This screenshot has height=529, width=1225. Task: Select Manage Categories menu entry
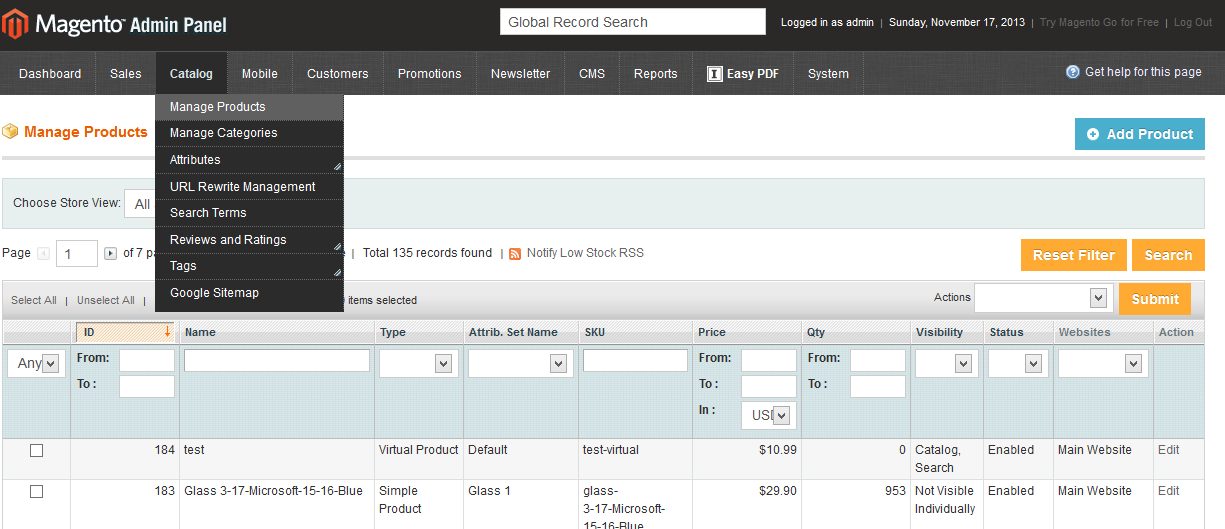tap(249, 133)
